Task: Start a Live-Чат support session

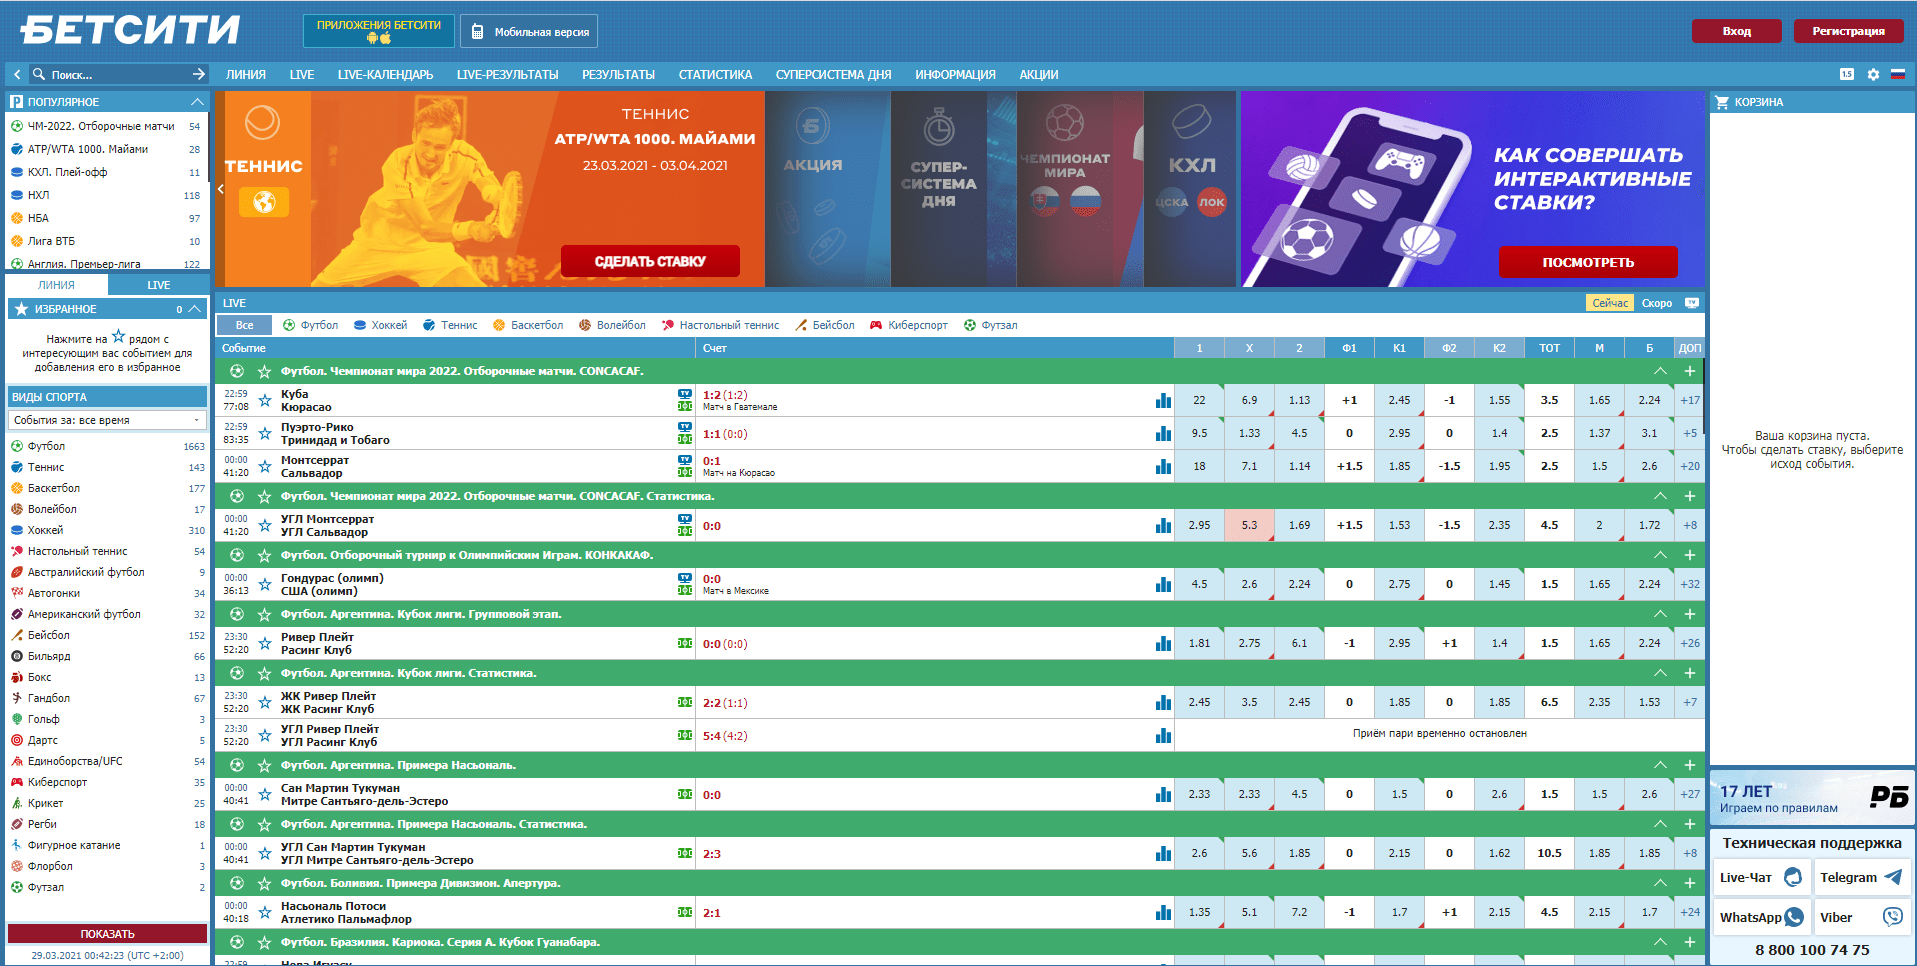Action: (x=1761, y=877)
